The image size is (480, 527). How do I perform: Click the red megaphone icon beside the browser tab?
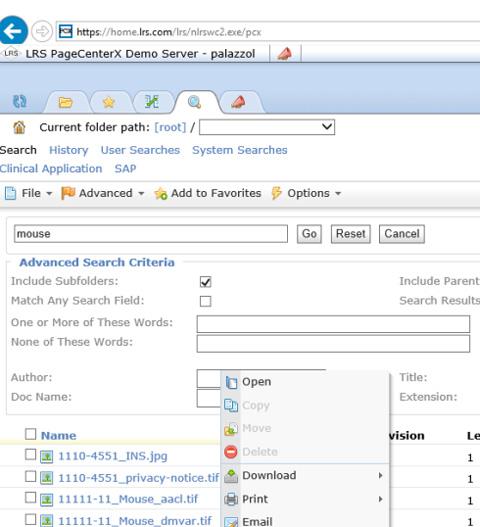point(285,54)
